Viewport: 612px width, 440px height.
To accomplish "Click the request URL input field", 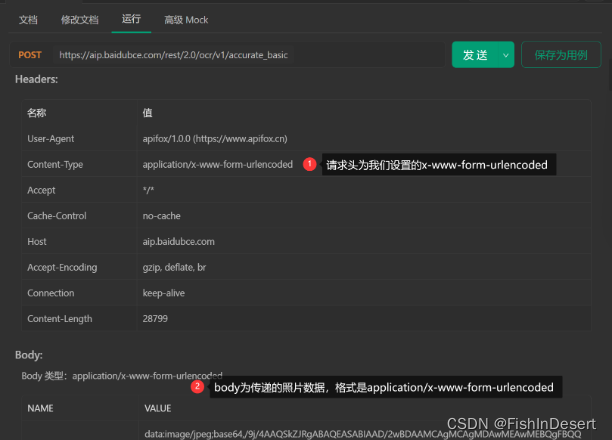I will click(x=248, y=55).
